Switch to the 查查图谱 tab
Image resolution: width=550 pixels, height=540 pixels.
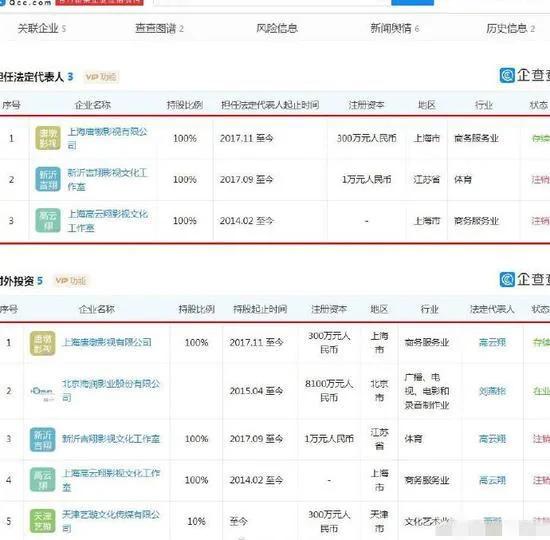pyautogui.click(x=159, y=28)
